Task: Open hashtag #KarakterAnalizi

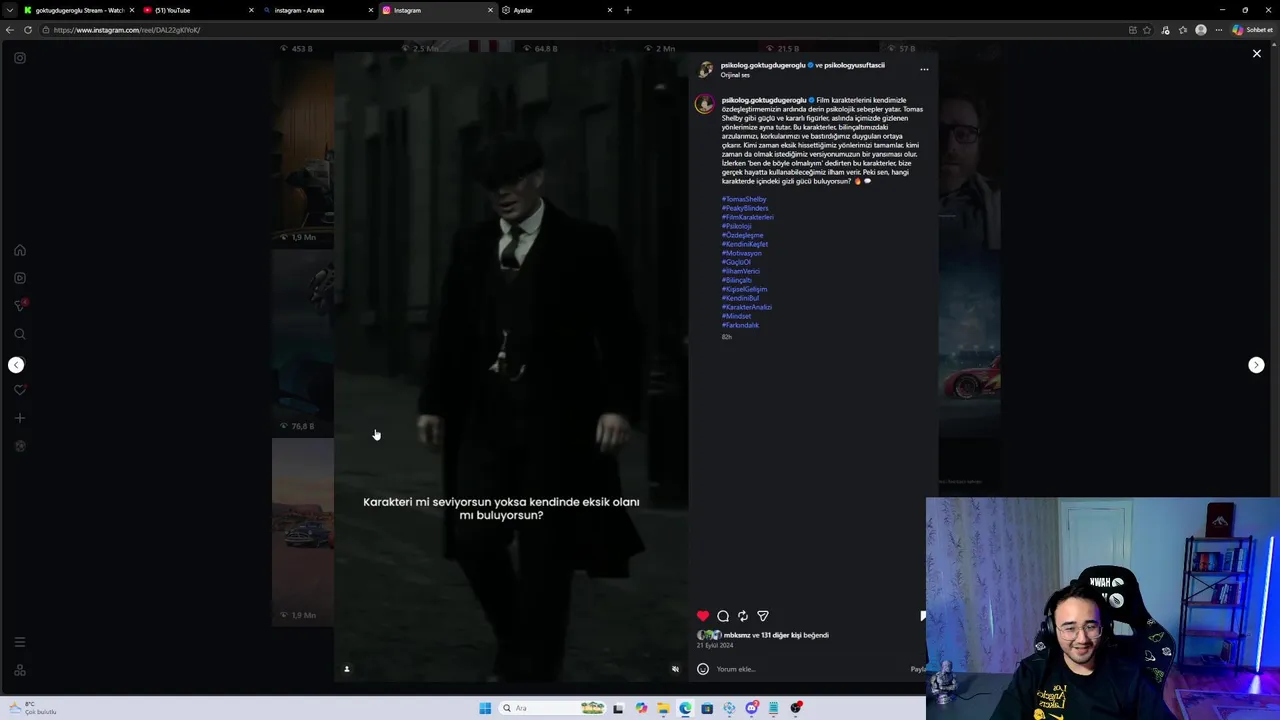Action: pyautogui.click(x=747, y=307)
